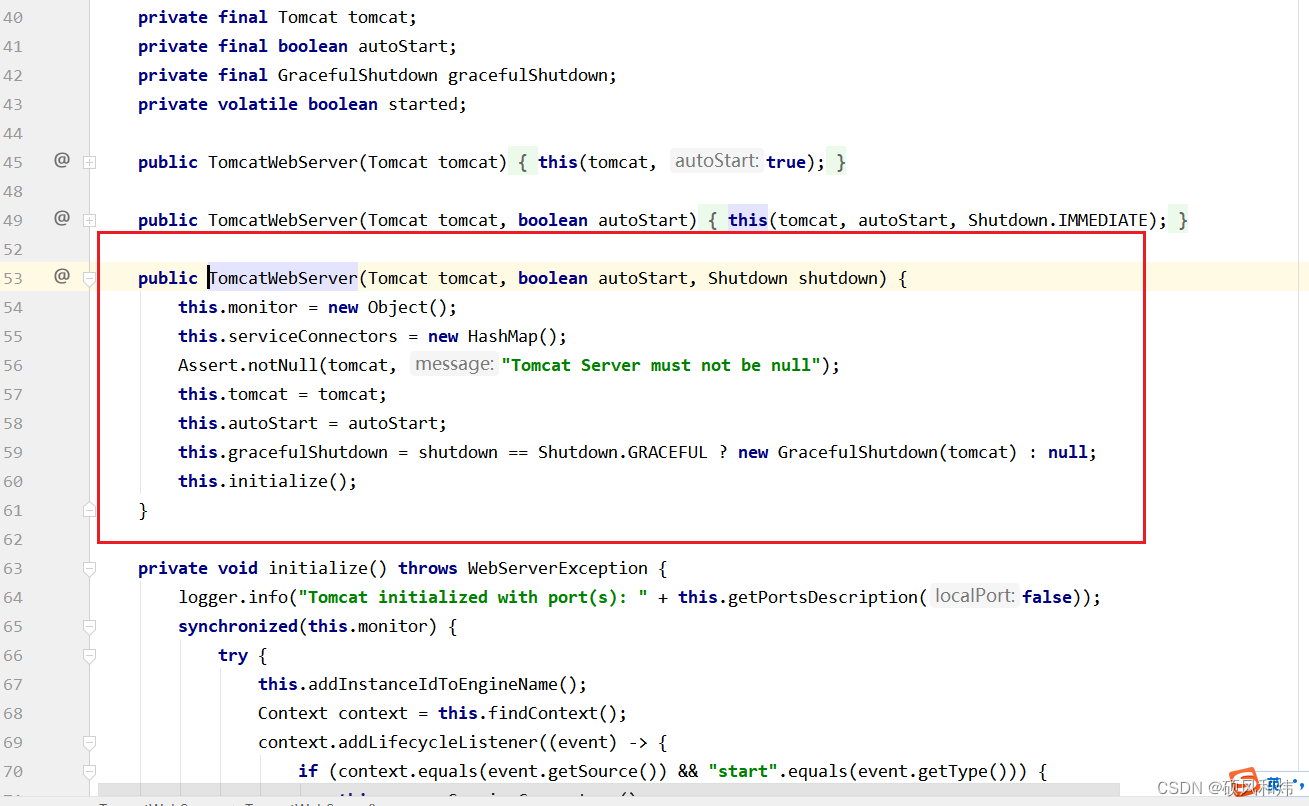Click 'Shutdown.IMMEDIATE' on line 49
1309x806 pixels.
pyautogui.click(x=1058, y=220)
